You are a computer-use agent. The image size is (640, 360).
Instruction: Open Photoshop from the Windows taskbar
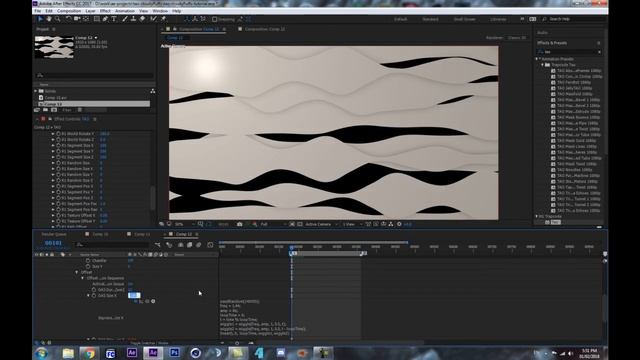[174, 353]
